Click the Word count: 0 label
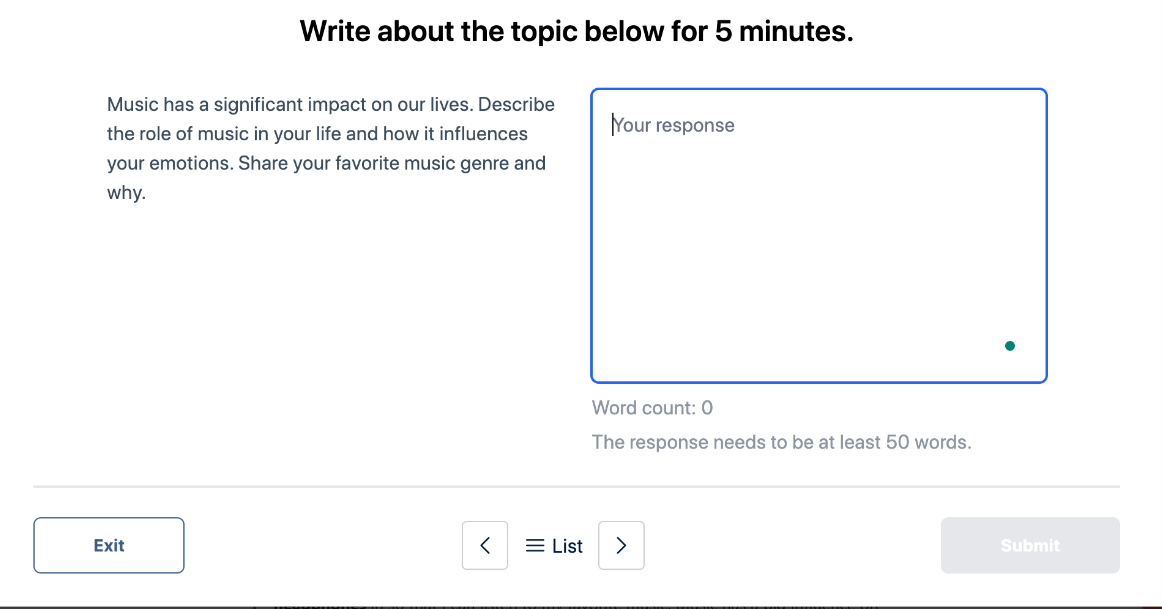The width and height of the screenshot is (1162, 609). pyautogui.click(x=652, y=407)
